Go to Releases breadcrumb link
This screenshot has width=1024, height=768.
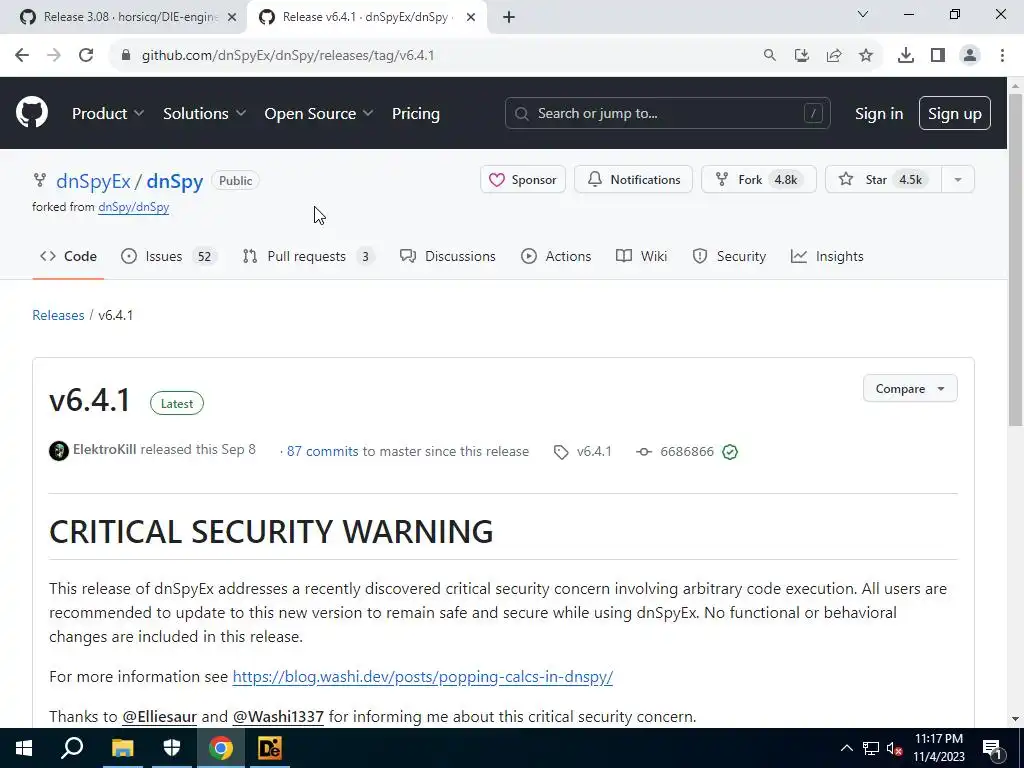(58, 315)
